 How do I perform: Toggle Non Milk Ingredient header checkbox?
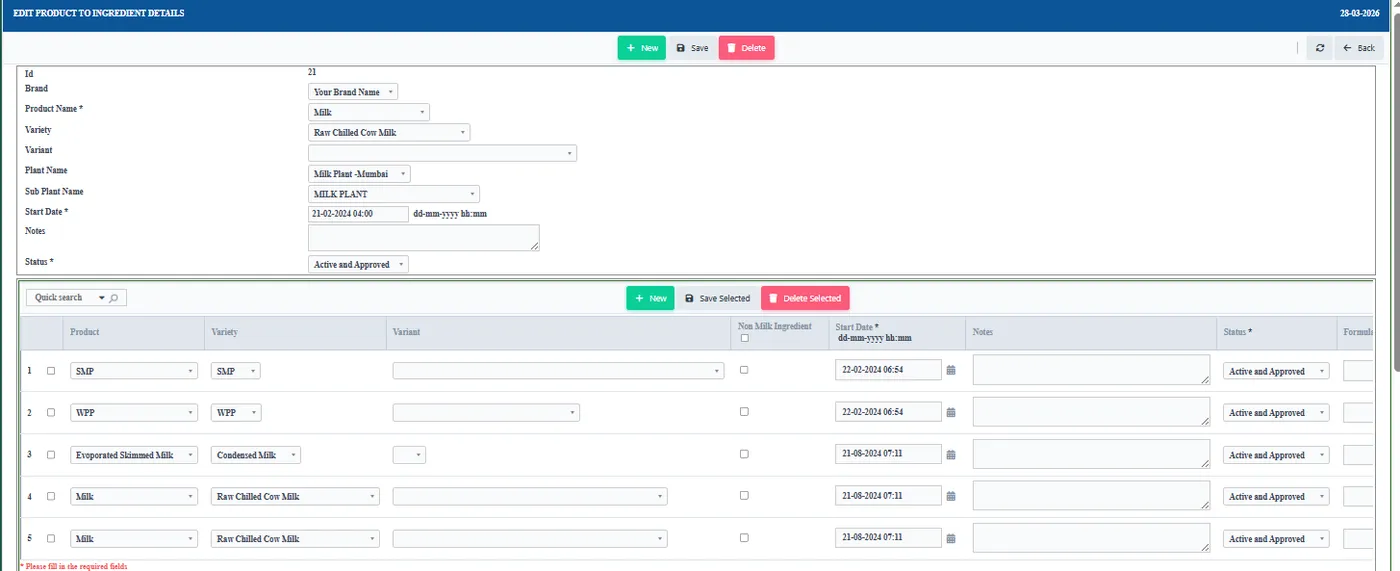[x=744, y=338]
